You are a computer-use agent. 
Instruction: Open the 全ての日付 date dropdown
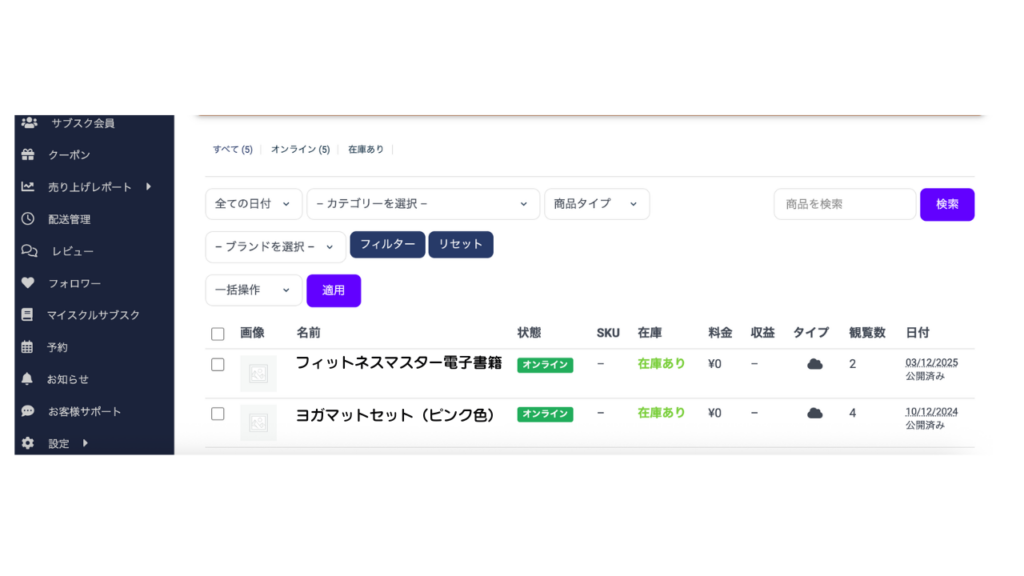pyautogui.click(x=253, y=204)
